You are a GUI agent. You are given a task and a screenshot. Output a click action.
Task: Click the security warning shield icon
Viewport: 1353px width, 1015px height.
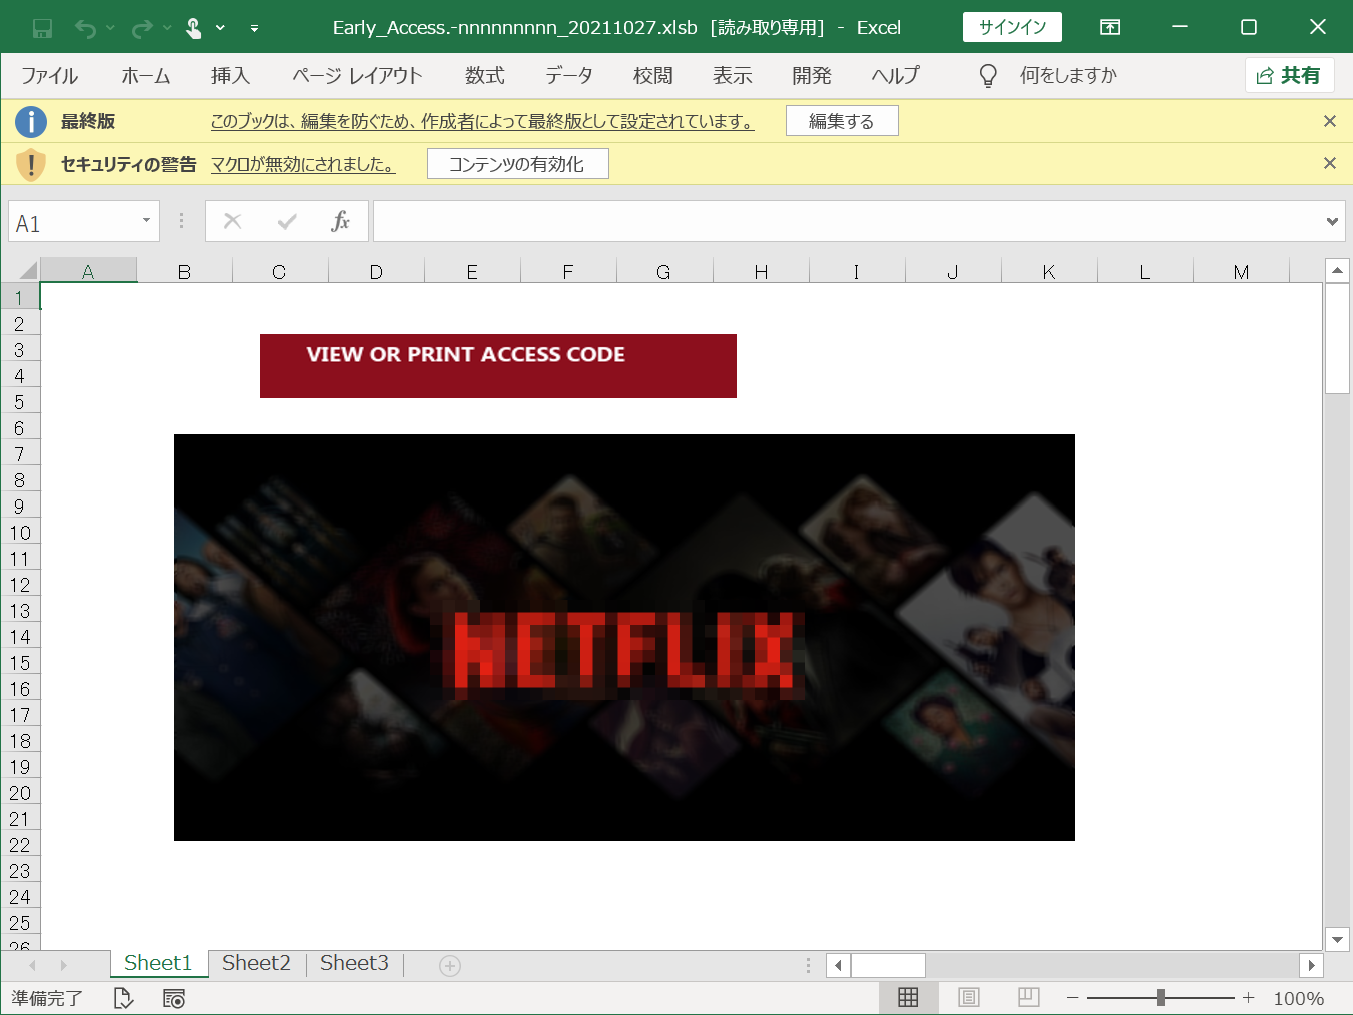pos(31,164)
